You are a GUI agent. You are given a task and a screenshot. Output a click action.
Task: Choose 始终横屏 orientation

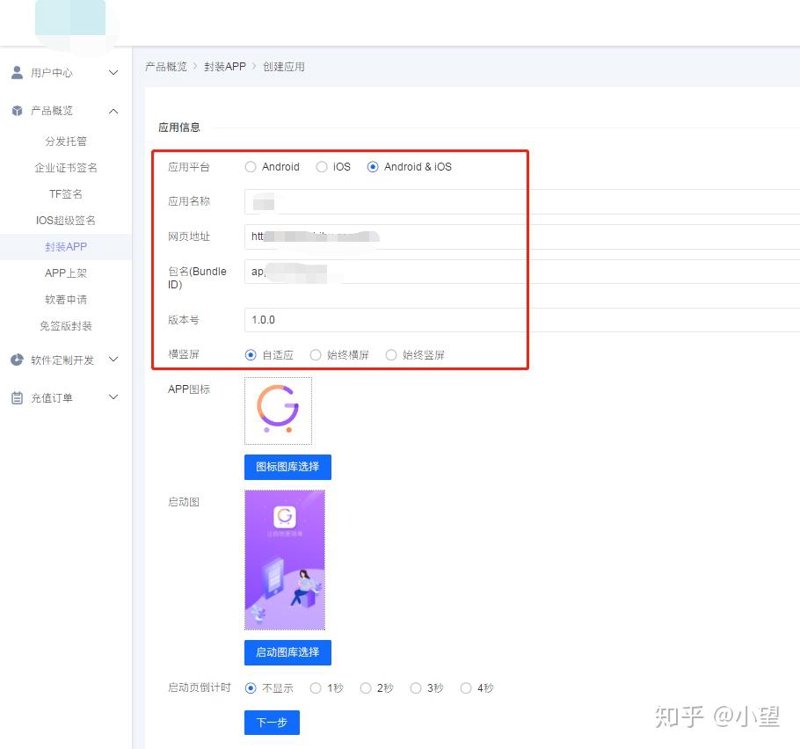pos(315,355)
